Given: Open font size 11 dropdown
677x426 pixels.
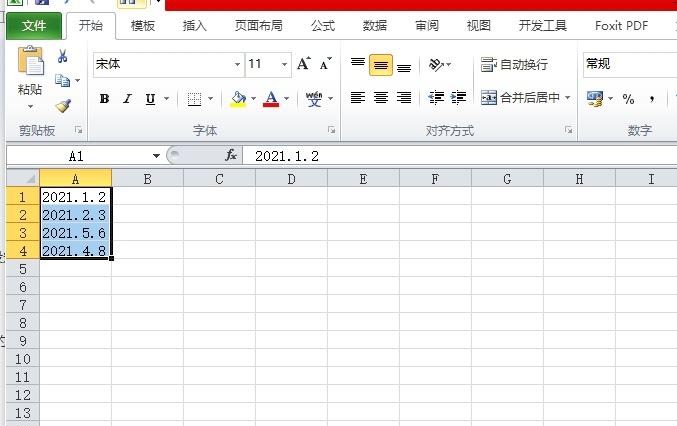Looking at the screenshot, I should [284, 64].
